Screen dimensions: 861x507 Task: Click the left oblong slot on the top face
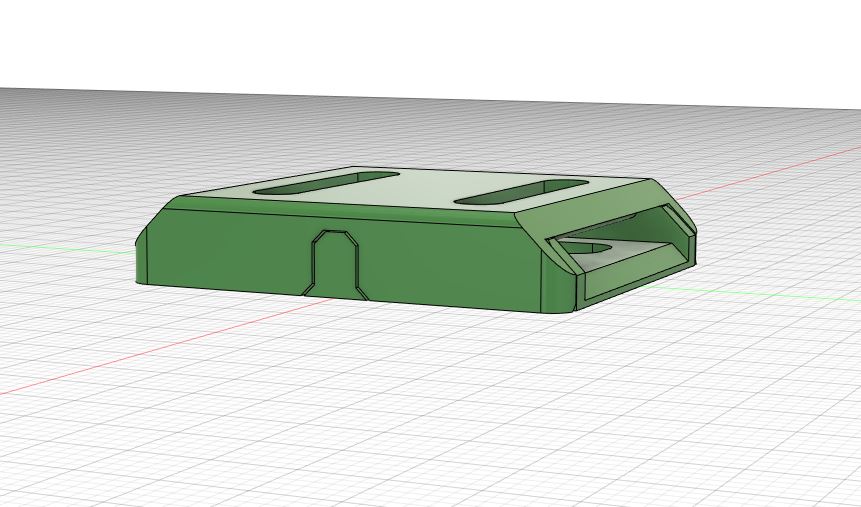coord(326,183)
